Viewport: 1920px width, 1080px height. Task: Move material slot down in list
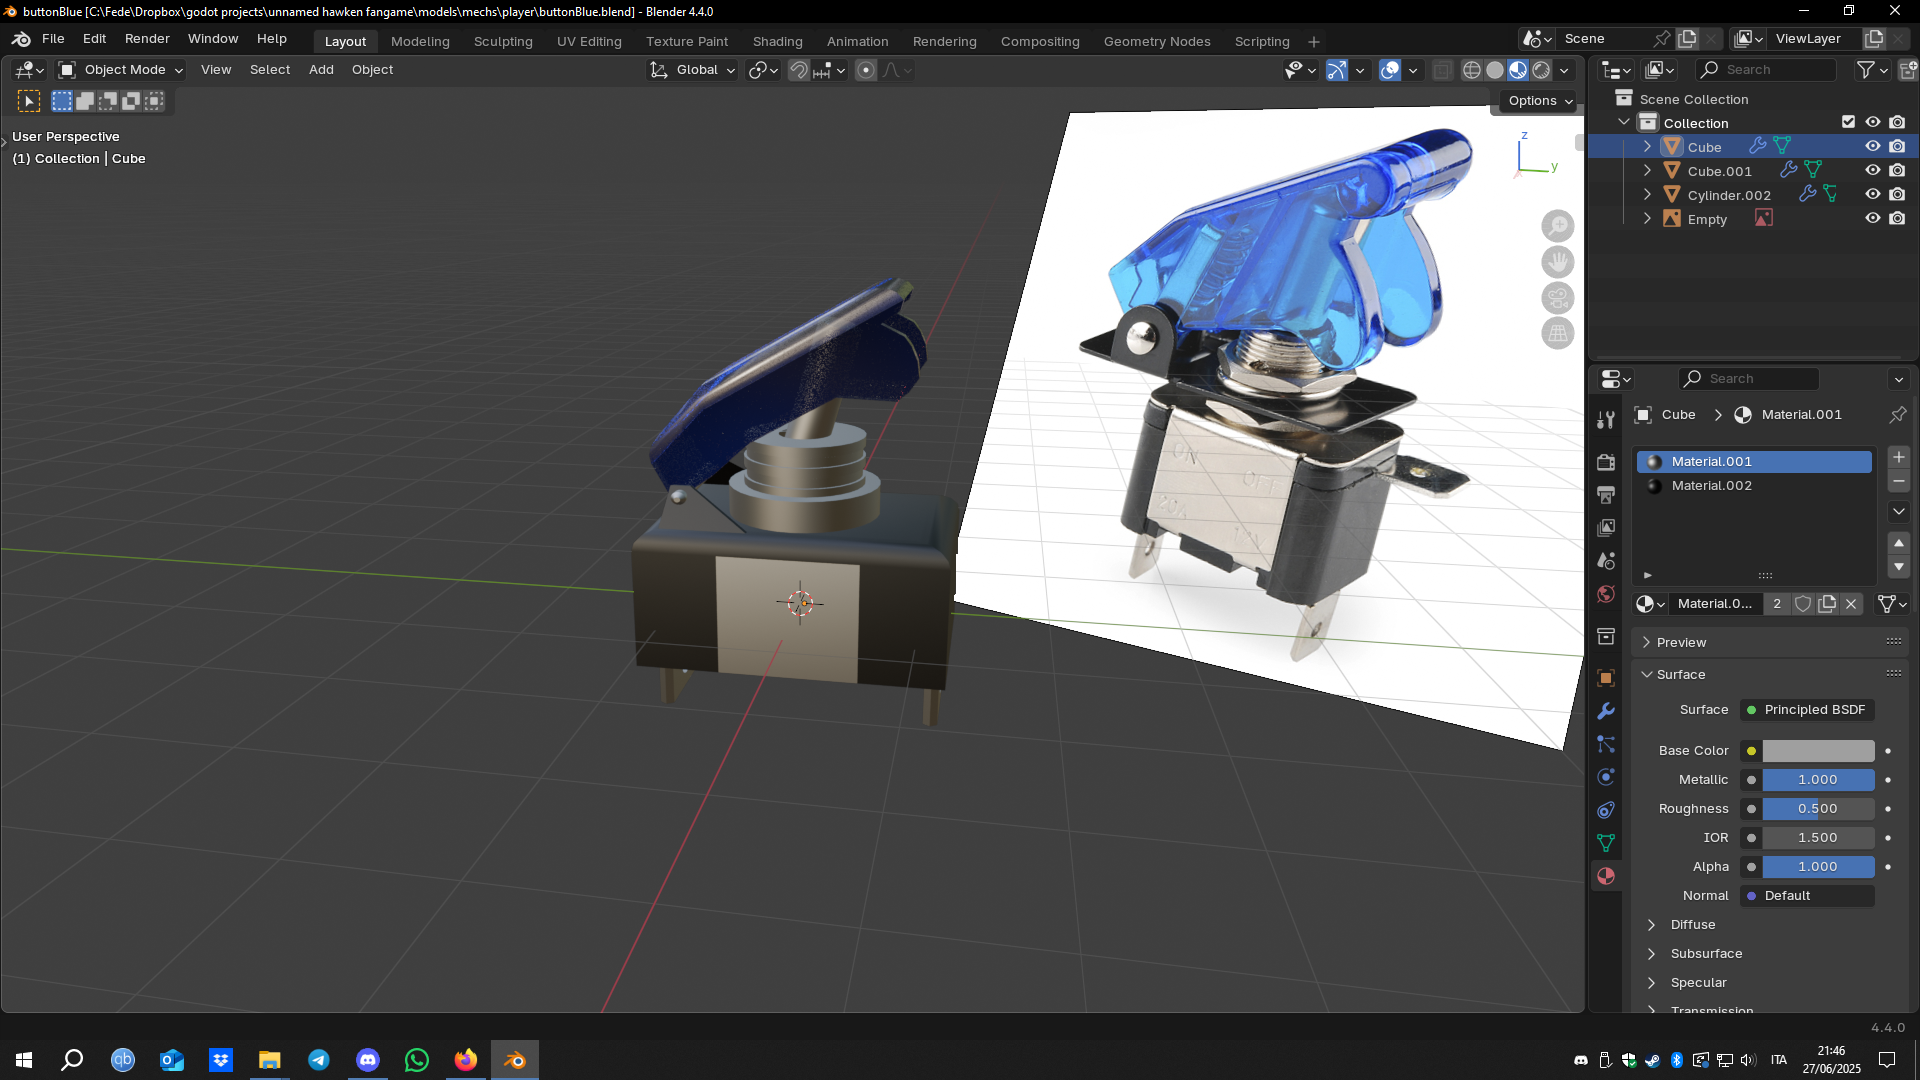pos(1899,567)
